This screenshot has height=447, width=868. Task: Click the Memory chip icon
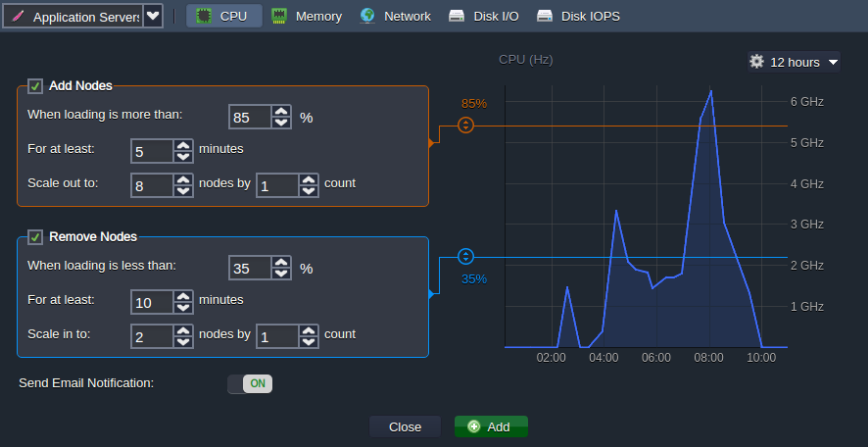click(x=280, y=16)
